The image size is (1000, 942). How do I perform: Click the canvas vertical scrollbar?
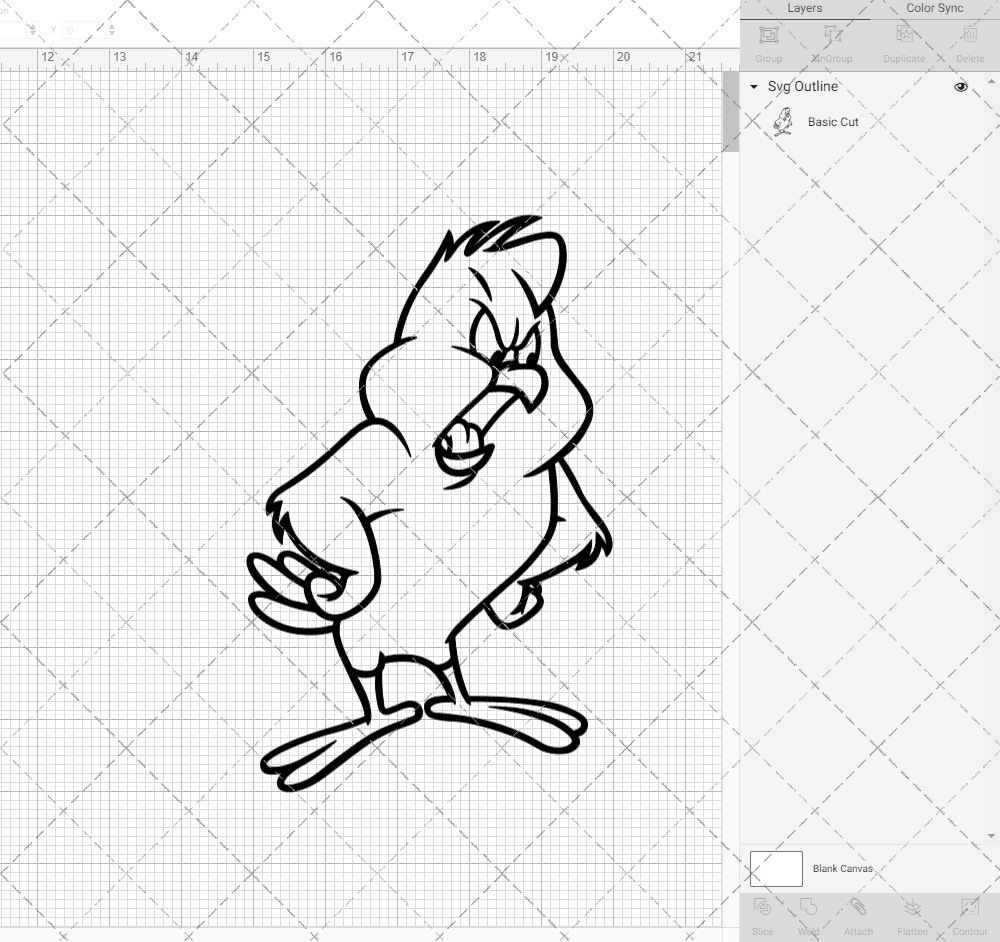coord(729,111)
